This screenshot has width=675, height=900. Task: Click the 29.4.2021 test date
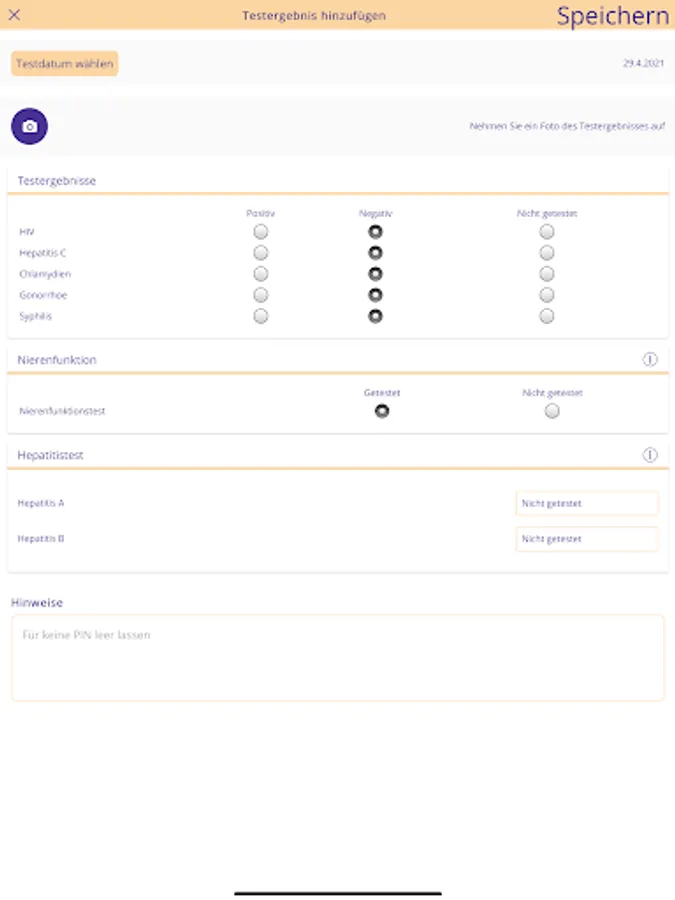(x=643, y=64)
